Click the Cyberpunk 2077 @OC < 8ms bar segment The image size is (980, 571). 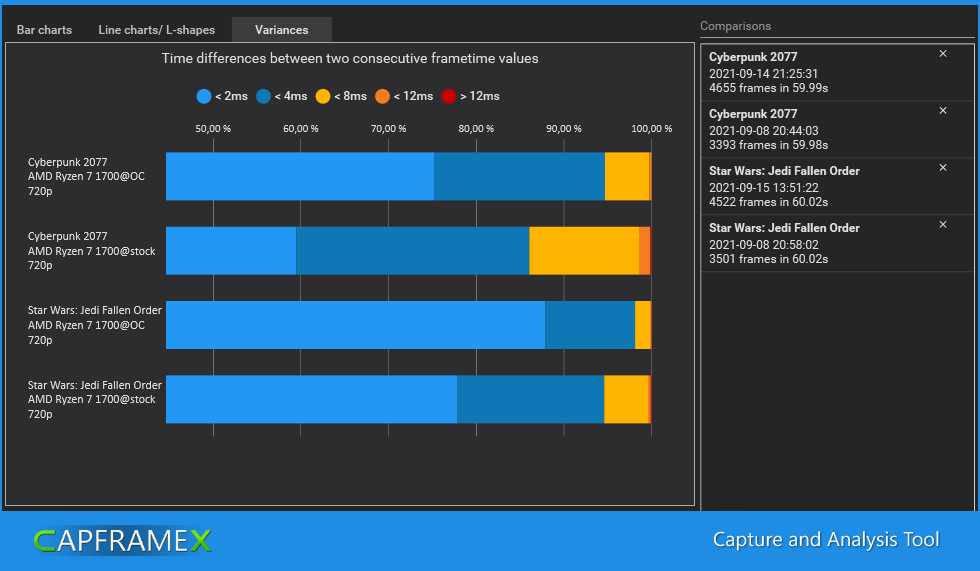(627, 176)
